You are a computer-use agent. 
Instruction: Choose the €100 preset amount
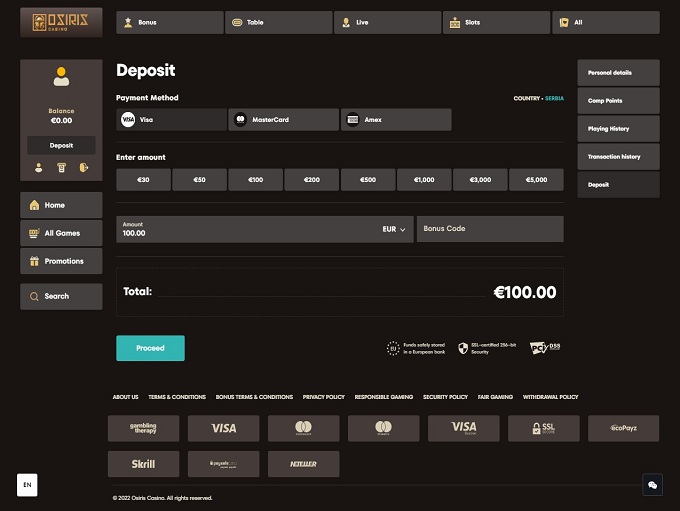(255, 180)
